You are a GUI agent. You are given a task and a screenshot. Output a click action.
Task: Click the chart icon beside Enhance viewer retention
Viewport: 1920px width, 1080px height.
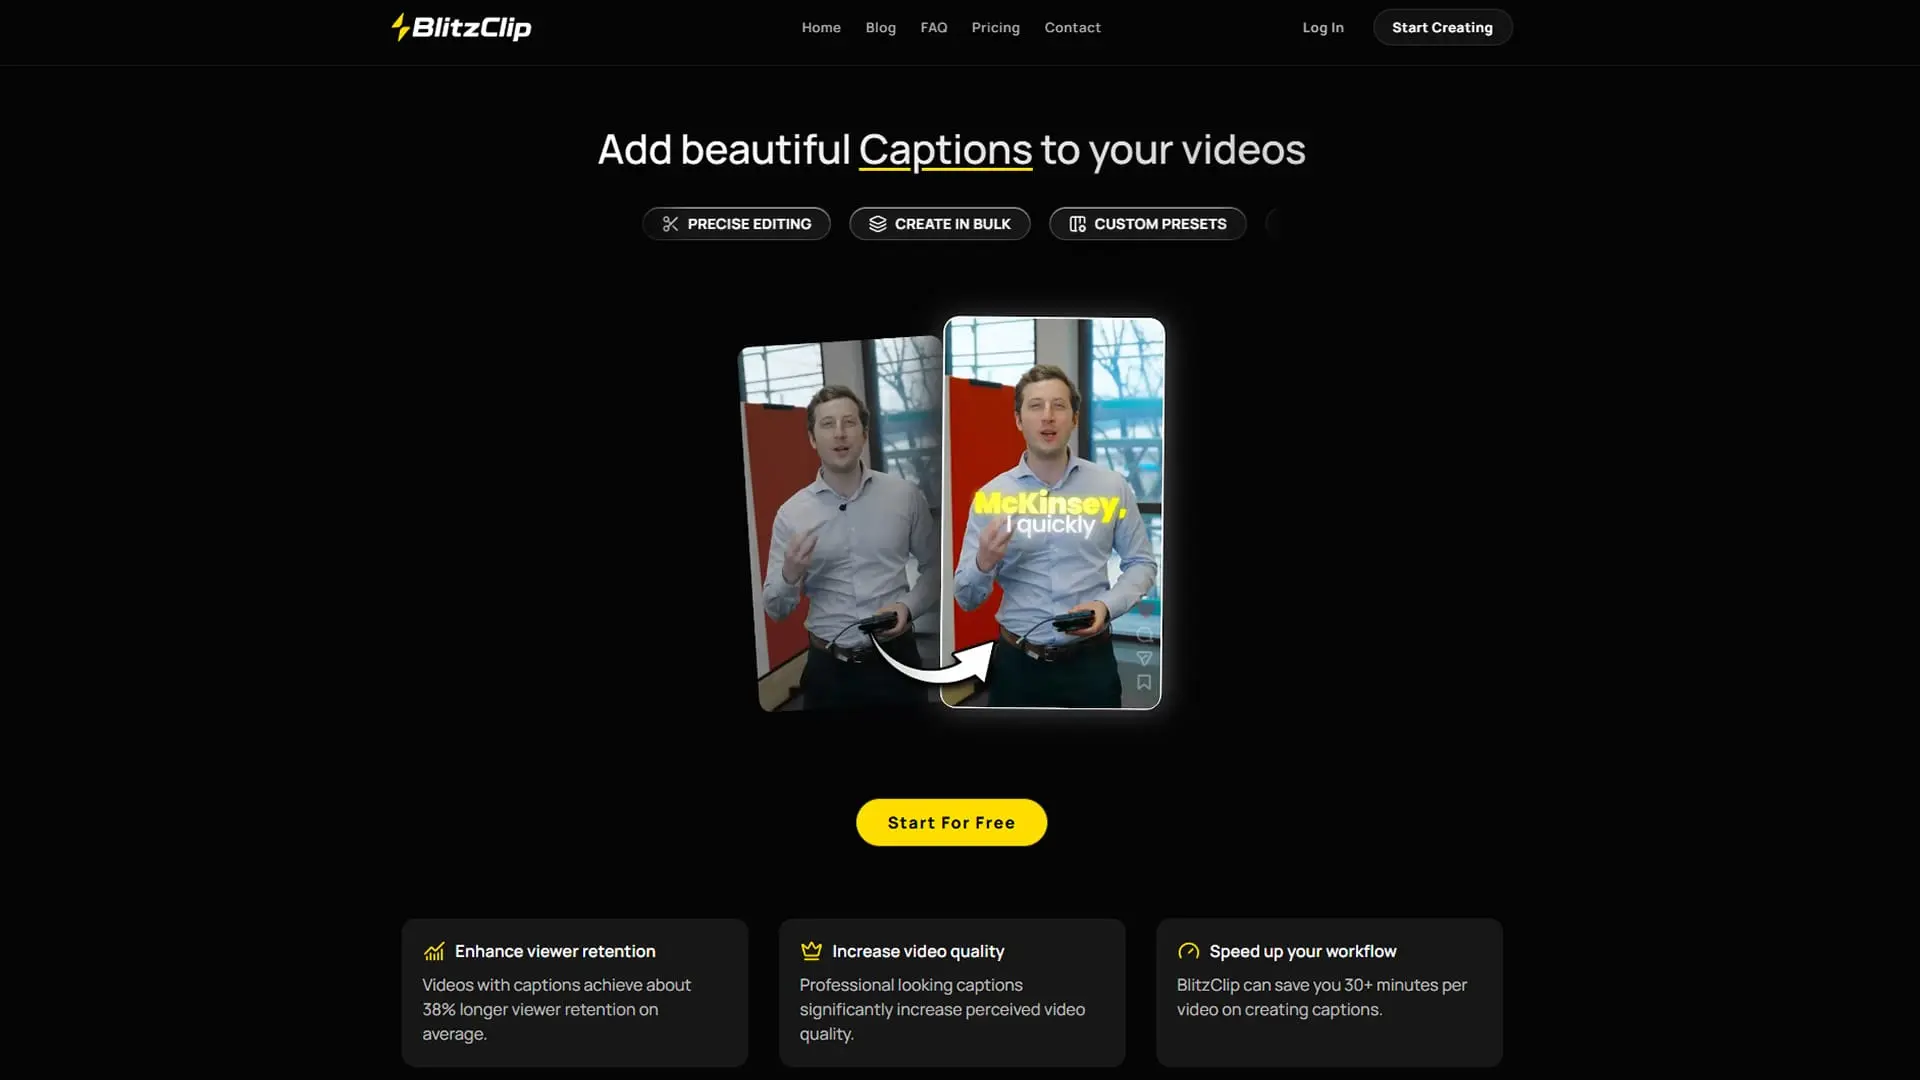click(x=434, y=951)
